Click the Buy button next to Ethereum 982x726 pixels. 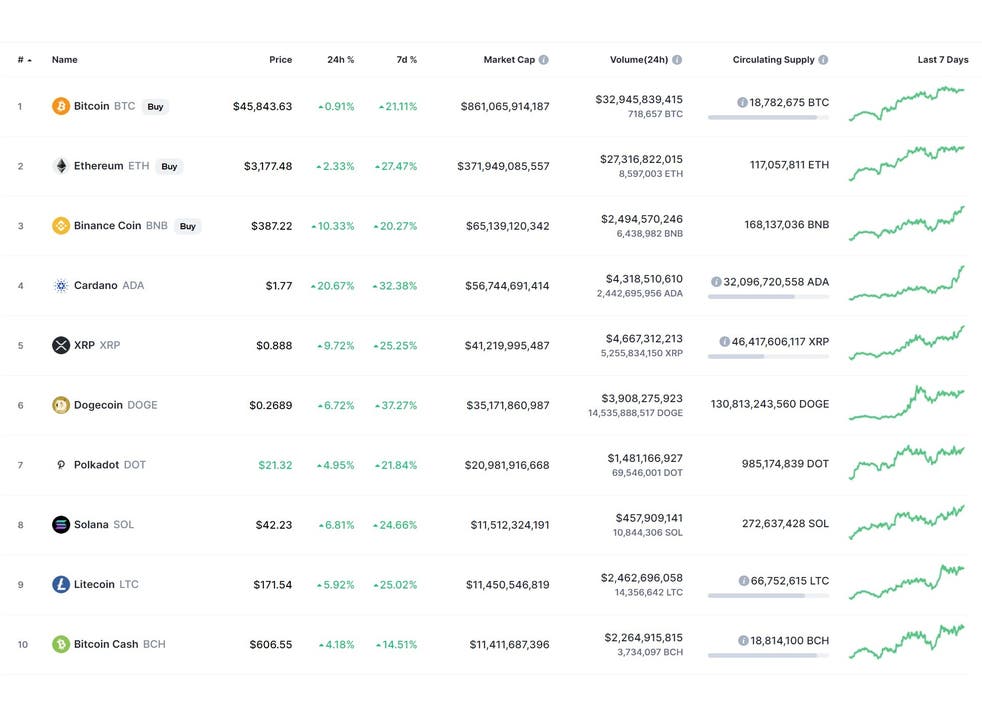[x=169, y=166]
